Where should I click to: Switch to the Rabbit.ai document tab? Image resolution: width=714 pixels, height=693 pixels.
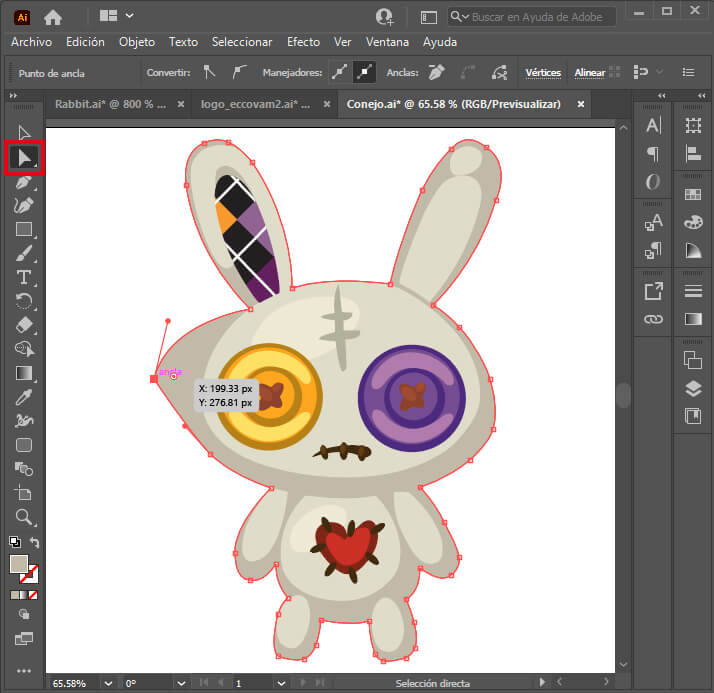click(x=106, y=104)
